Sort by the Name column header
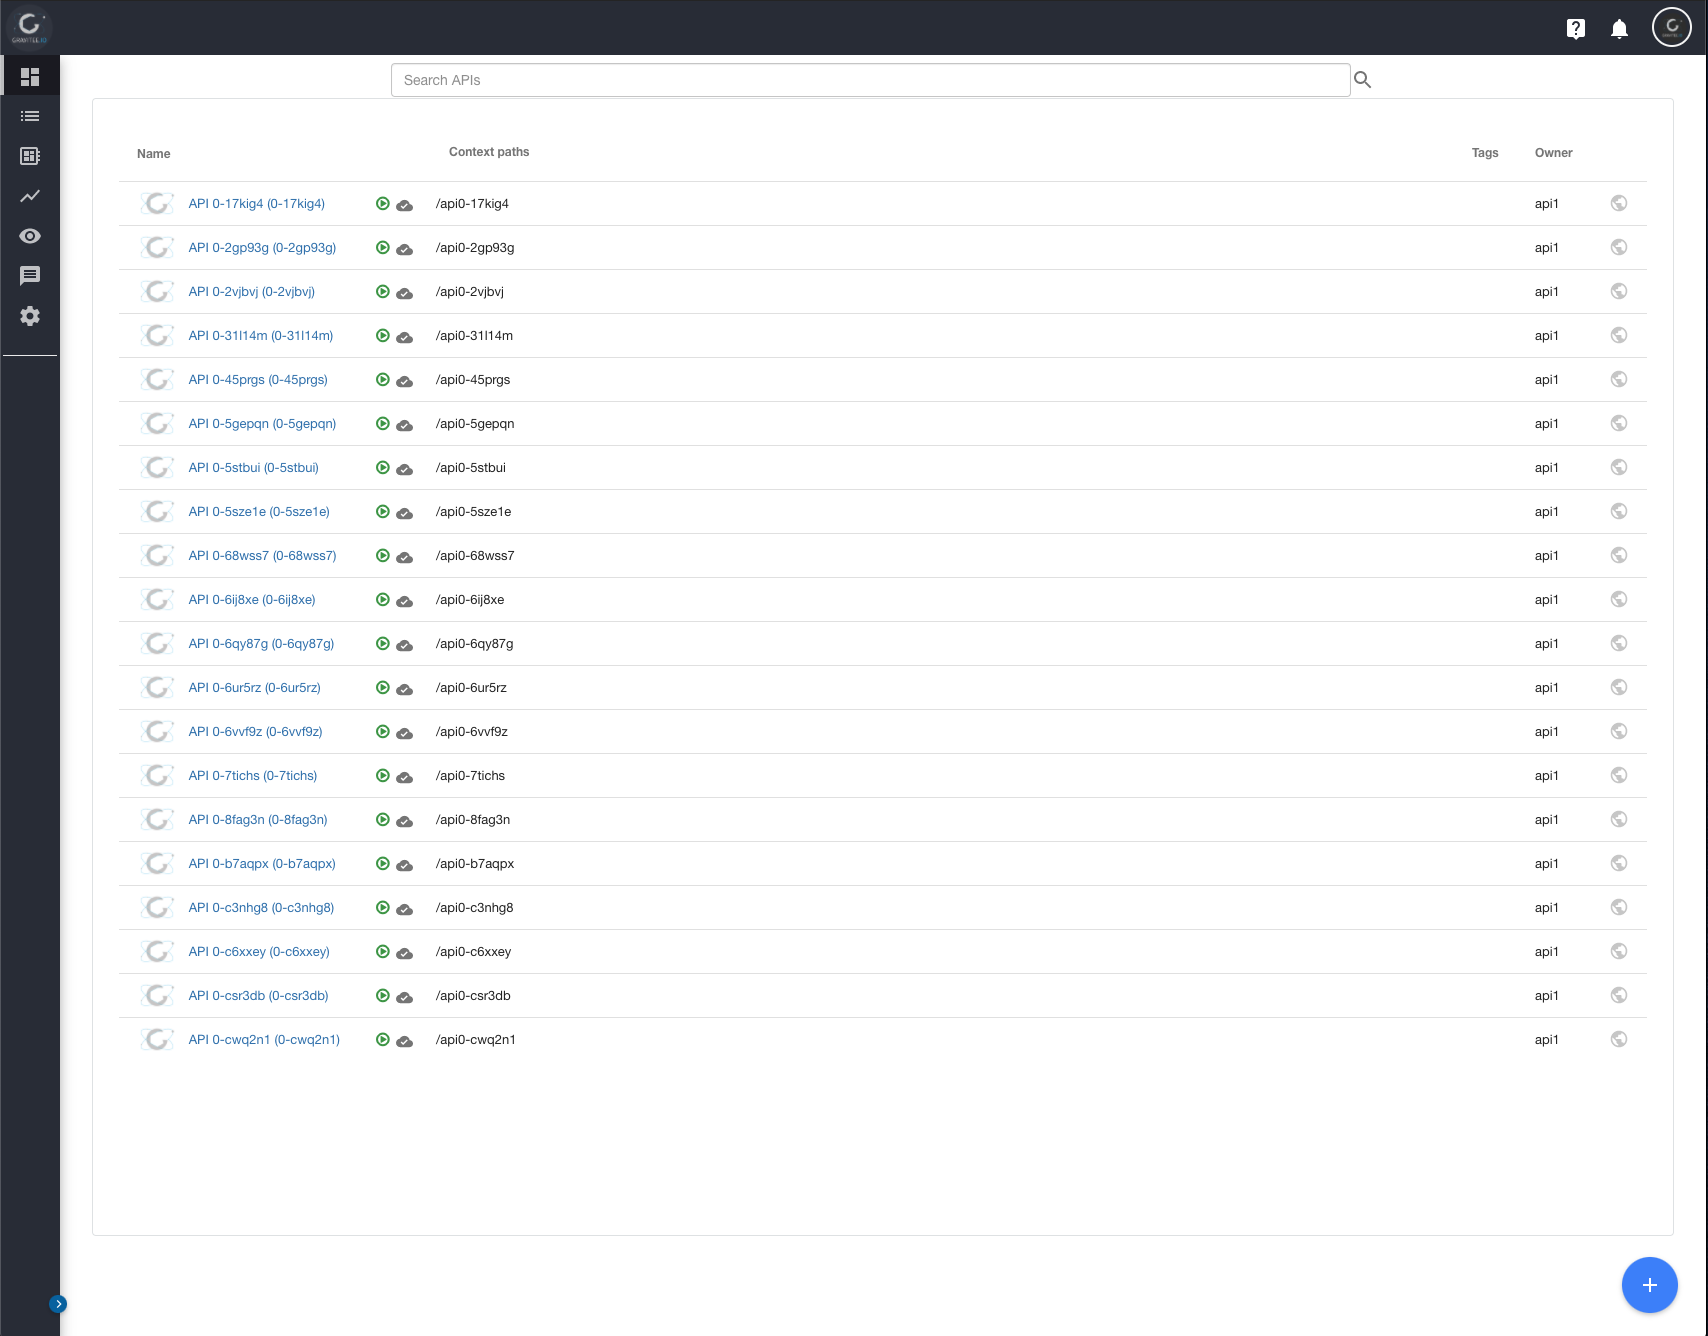1708x1336 pixels. point(154,154)
